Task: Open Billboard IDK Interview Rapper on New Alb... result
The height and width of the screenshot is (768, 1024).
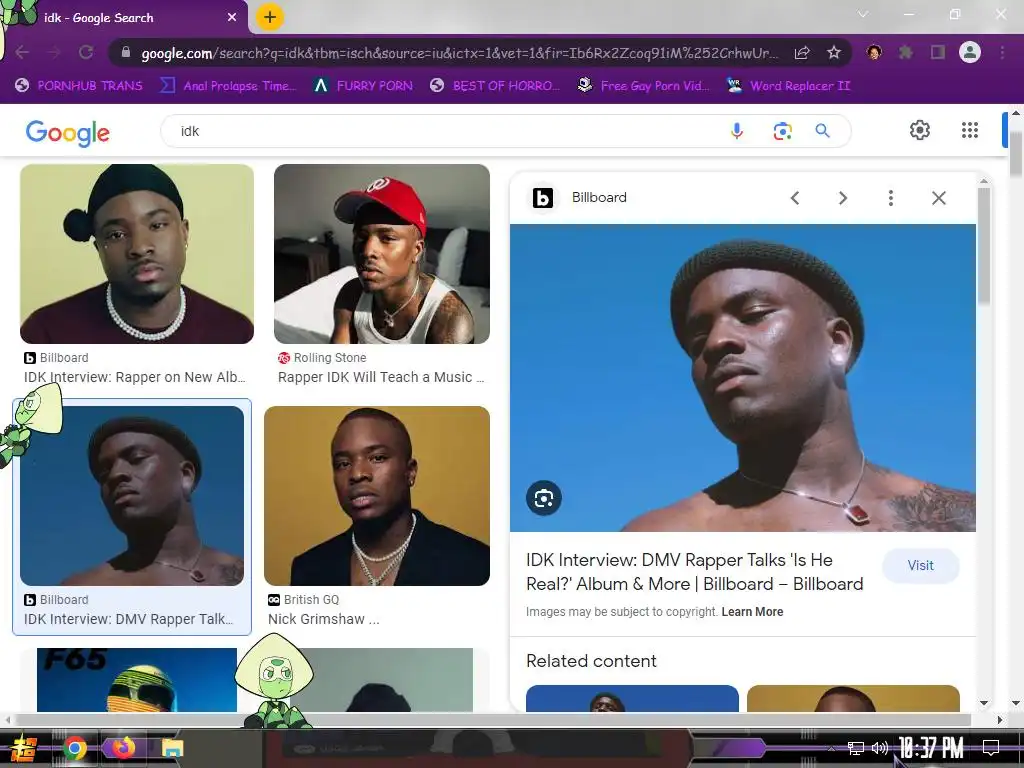Action: [137, 254]
